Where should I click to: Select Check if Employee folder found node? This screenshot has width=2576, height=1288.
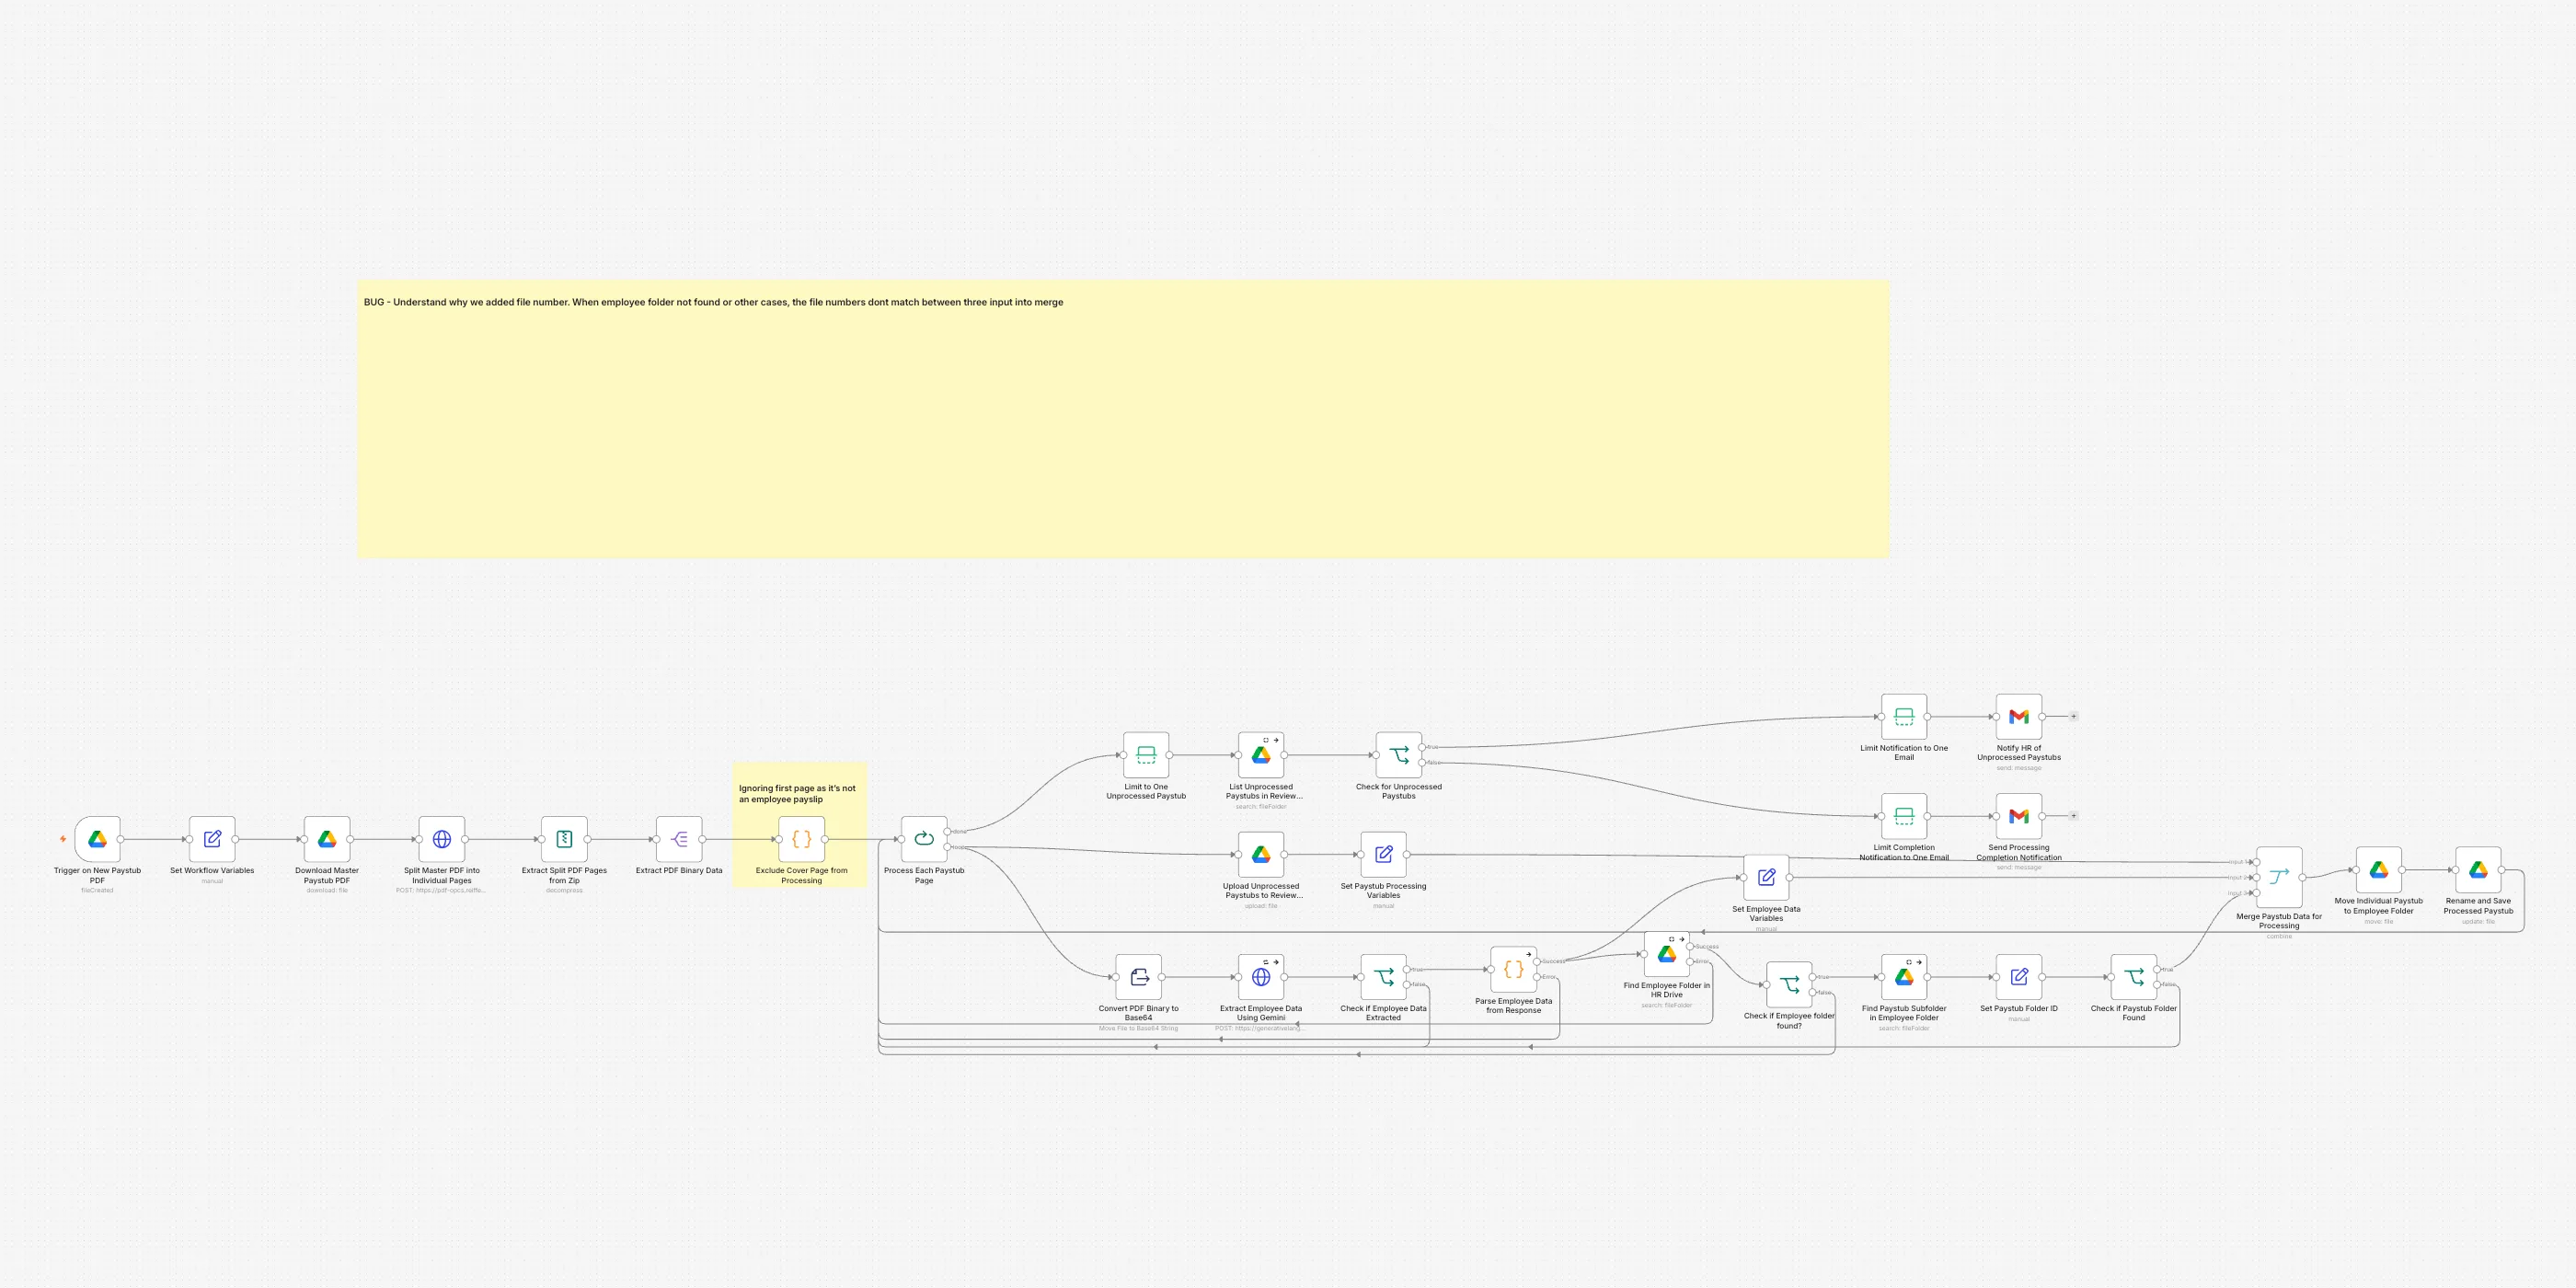(1789, 985)
